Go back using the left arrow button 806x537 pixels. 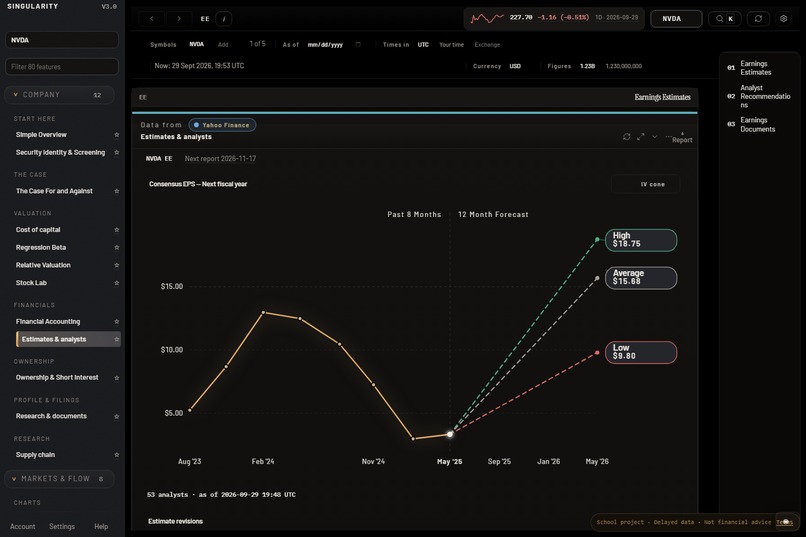point(152,18)
